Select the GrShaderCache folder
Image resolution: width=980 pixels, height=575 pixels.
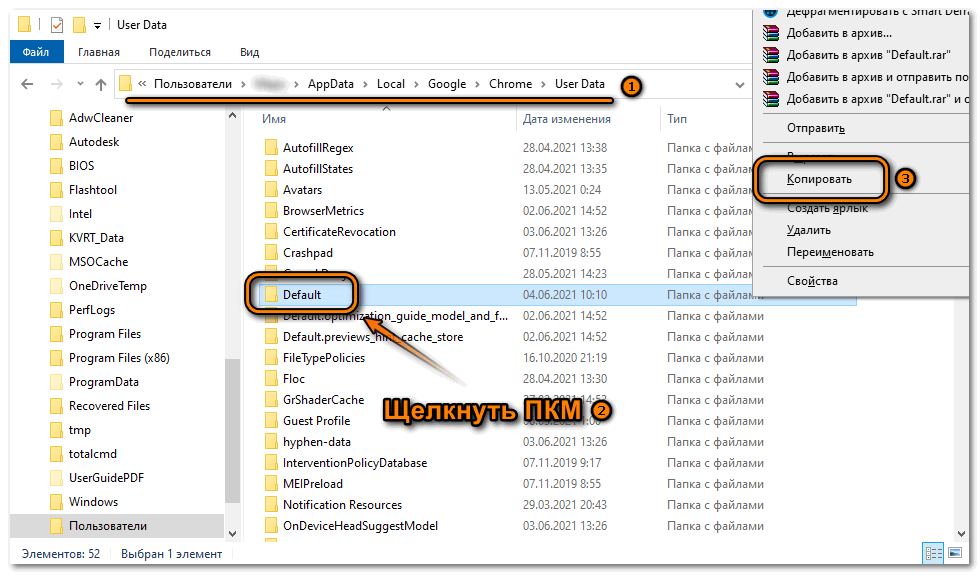click(x=323, y=399)
